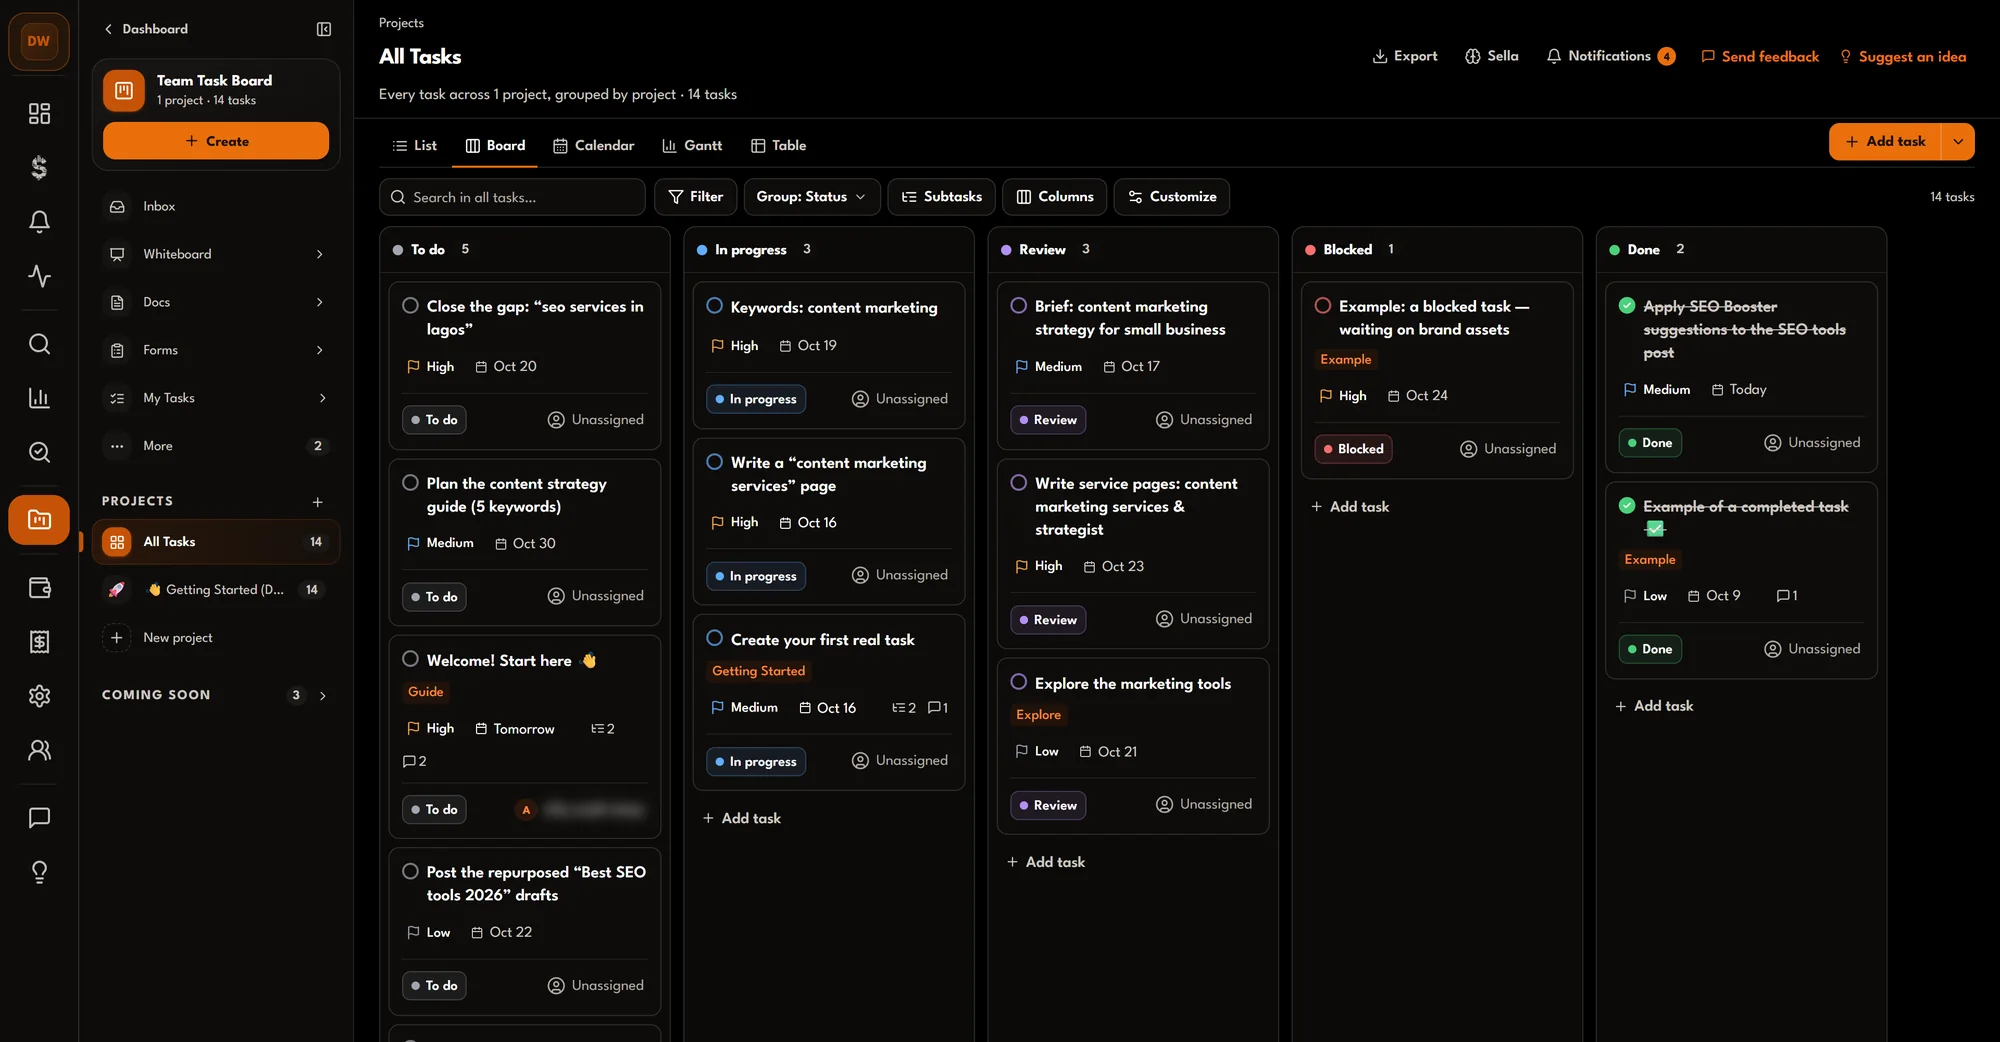Mark "Keywords: content marketing" task complete
The image size is (2000, 1042).
click(714, 306)
